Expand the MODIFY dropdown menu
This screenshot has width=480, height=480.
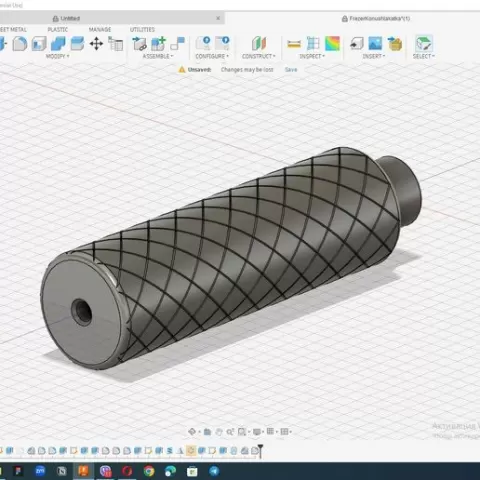(57, 56)
